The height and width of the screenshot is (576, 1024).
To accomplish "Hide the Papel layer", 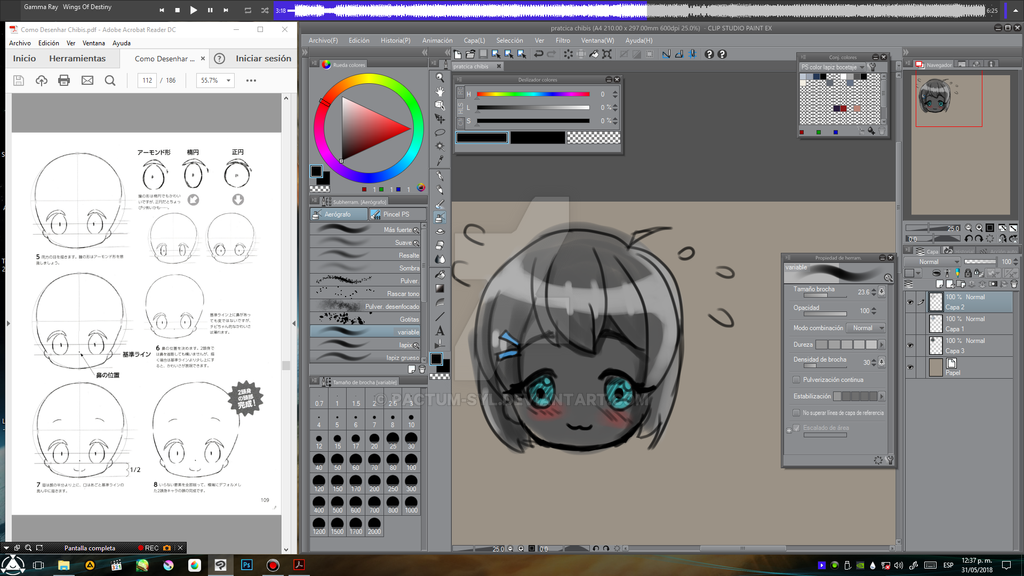I will click(x=910, y=367).
